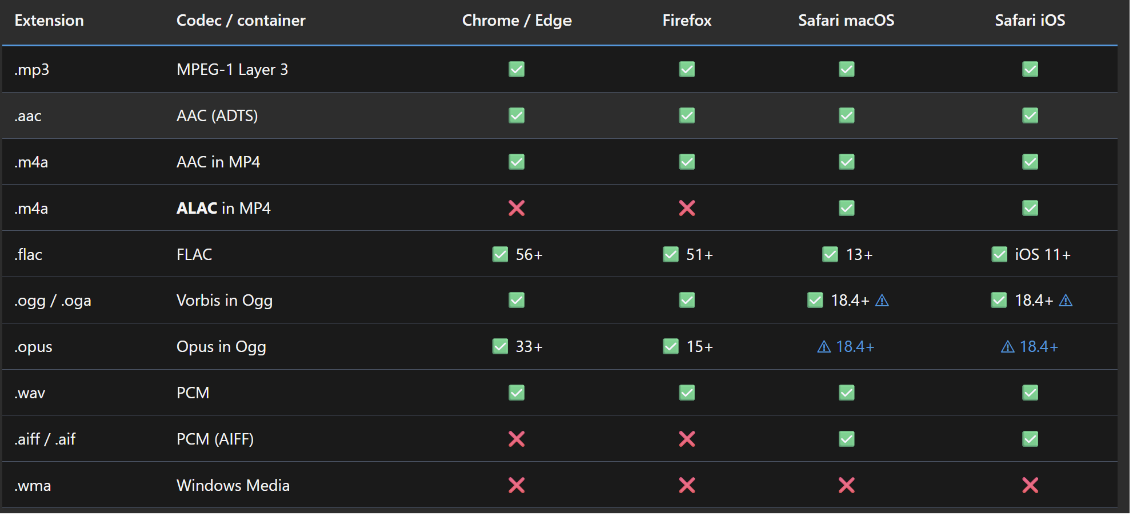Click the MPEG-1 Layer 3 codec cell
1130x514 pixels.
pyautogui.click(x=232, y=70)
